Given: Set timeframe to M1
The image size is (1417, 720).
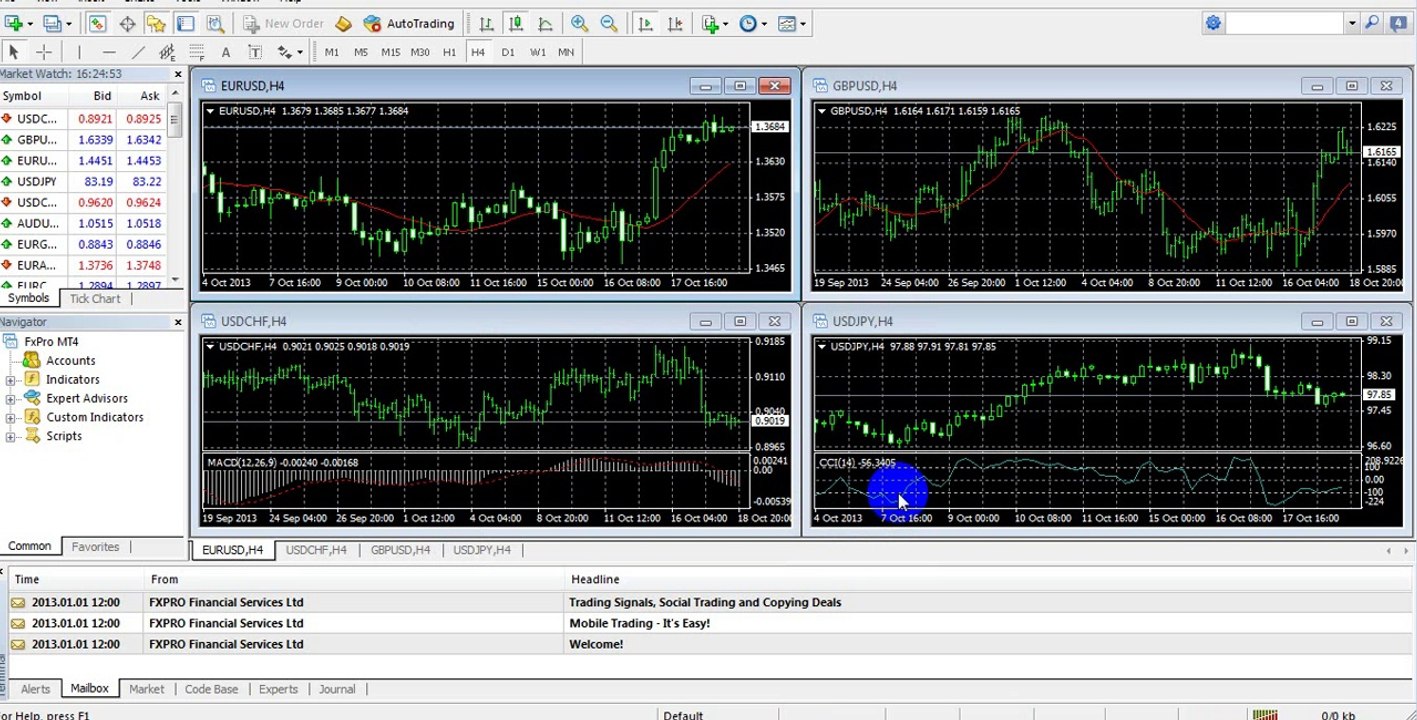Looking at the screenshot, I should [x=332, y=52].
